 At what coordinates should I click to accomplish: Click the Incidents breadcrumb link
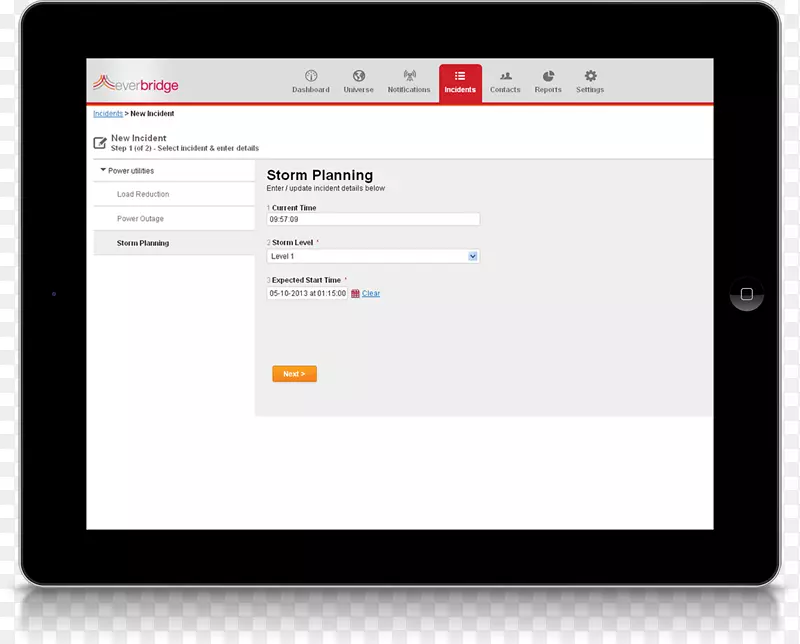click(107, 114)
